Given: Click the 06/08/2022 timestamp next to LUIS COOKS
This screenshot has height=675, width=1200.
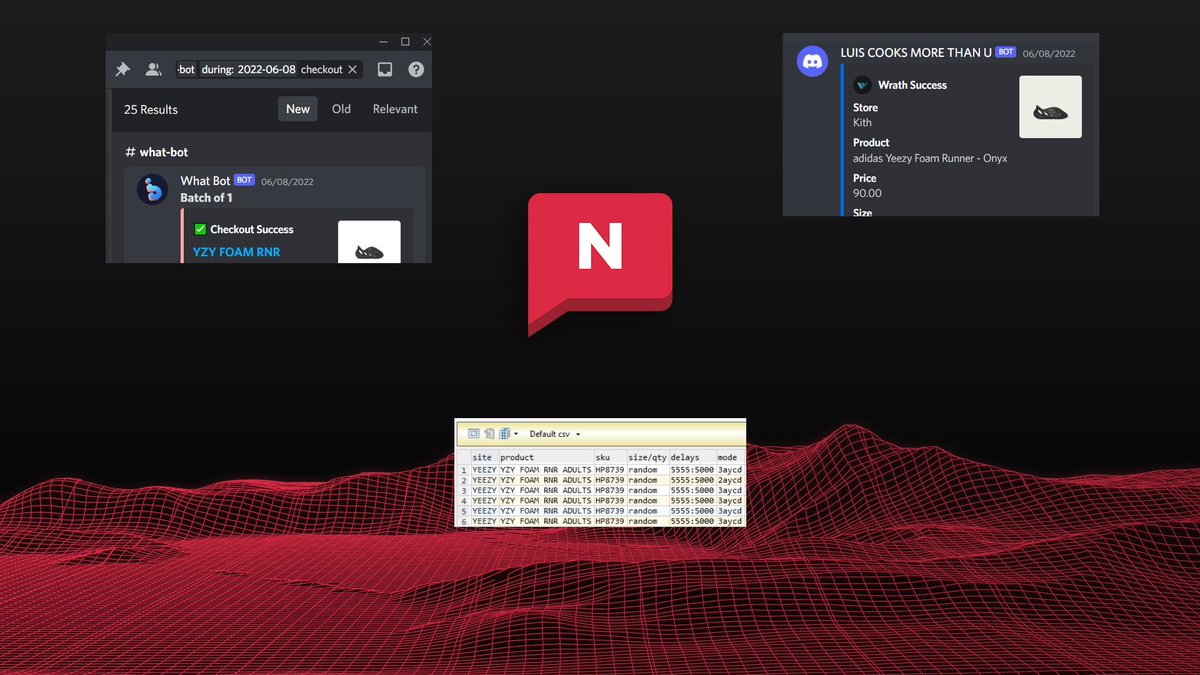Looking at the screenshot, I should pos(1049,53).
